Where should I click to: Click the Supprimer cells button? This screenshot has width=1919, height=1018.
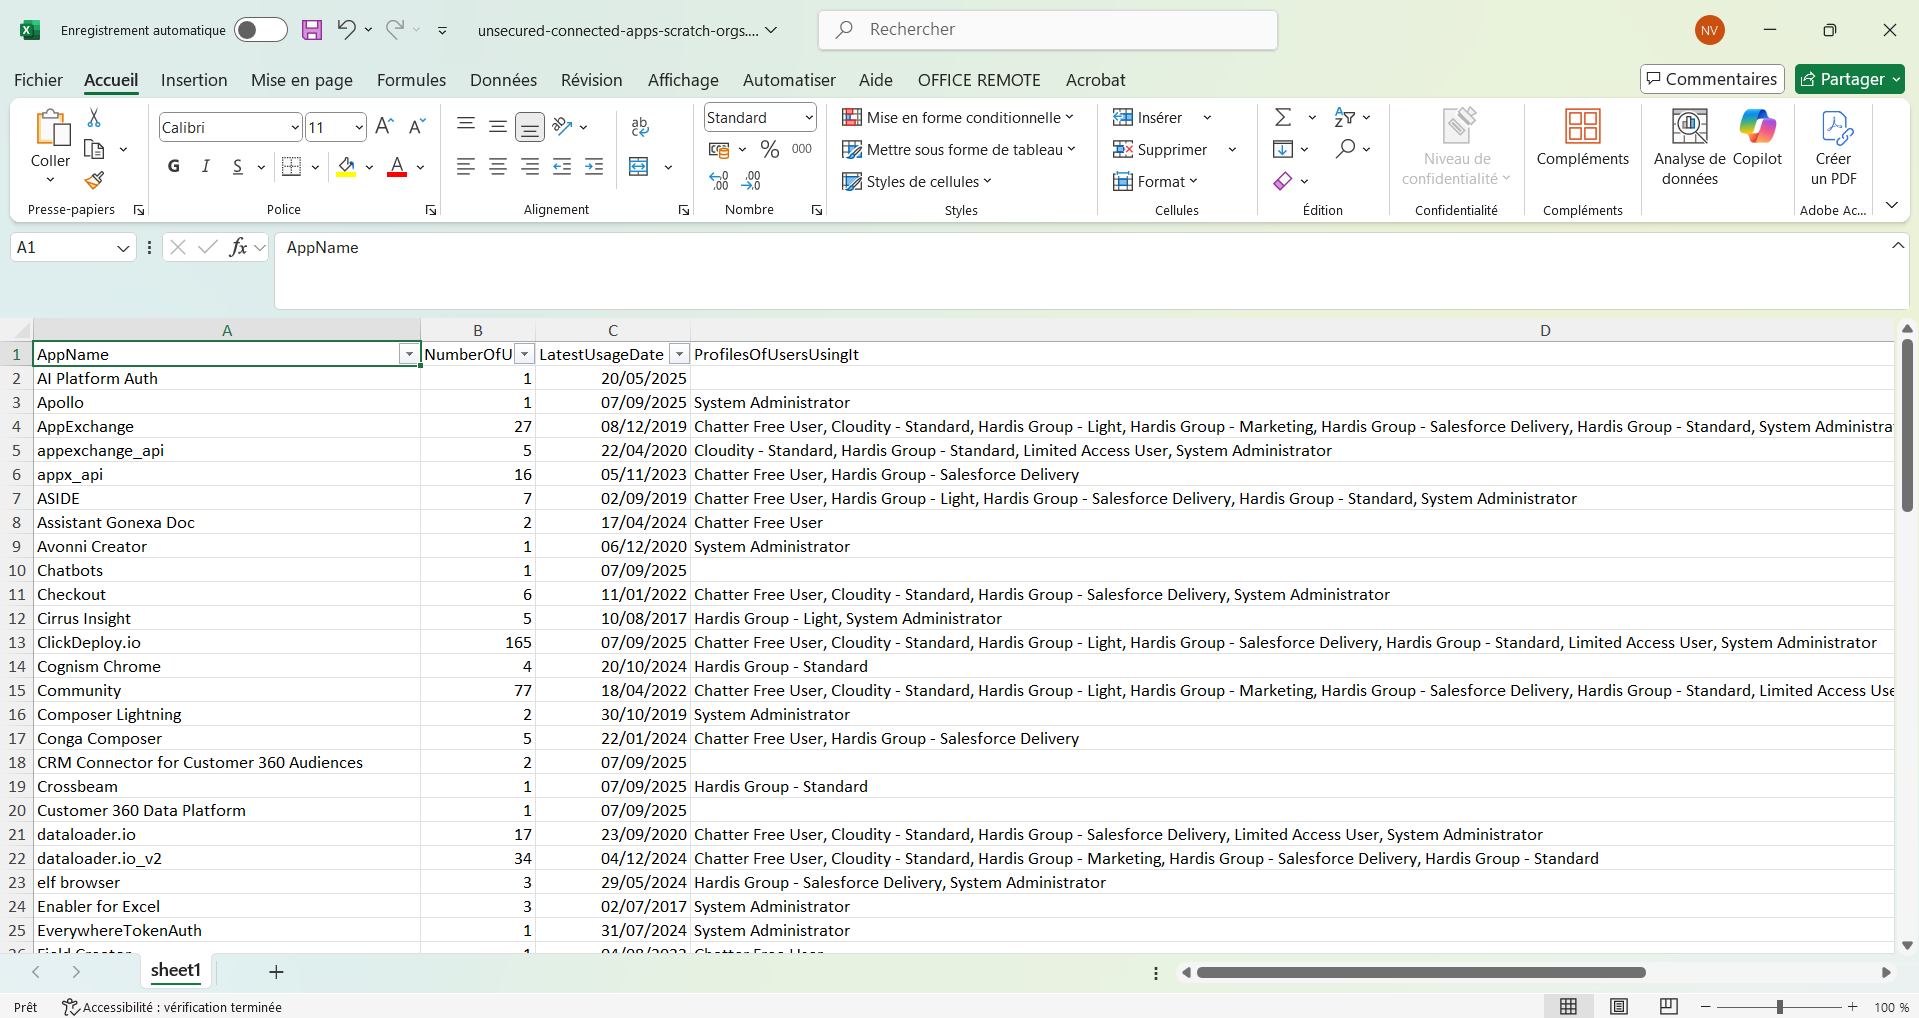[1161, 149]
